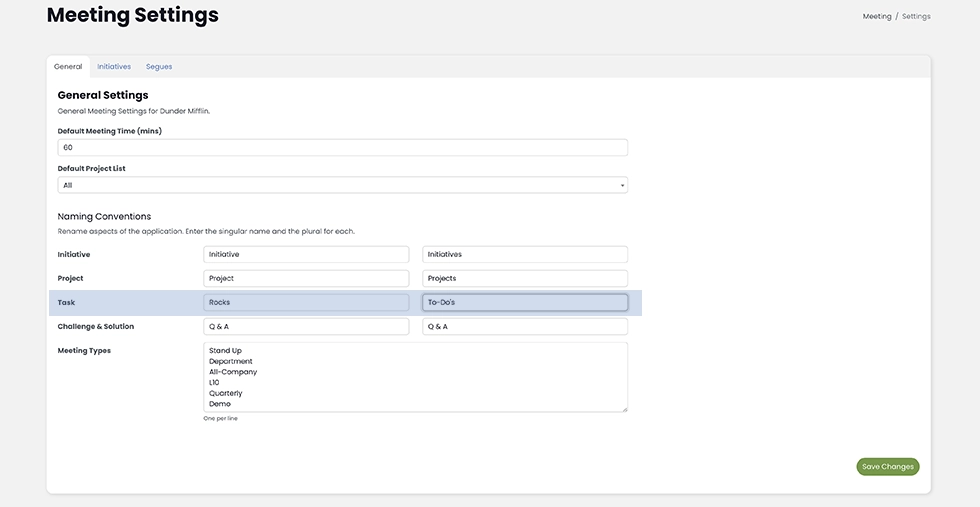Click the singular Initiative name field
This screenshot has width=980, height=507.
306,254
